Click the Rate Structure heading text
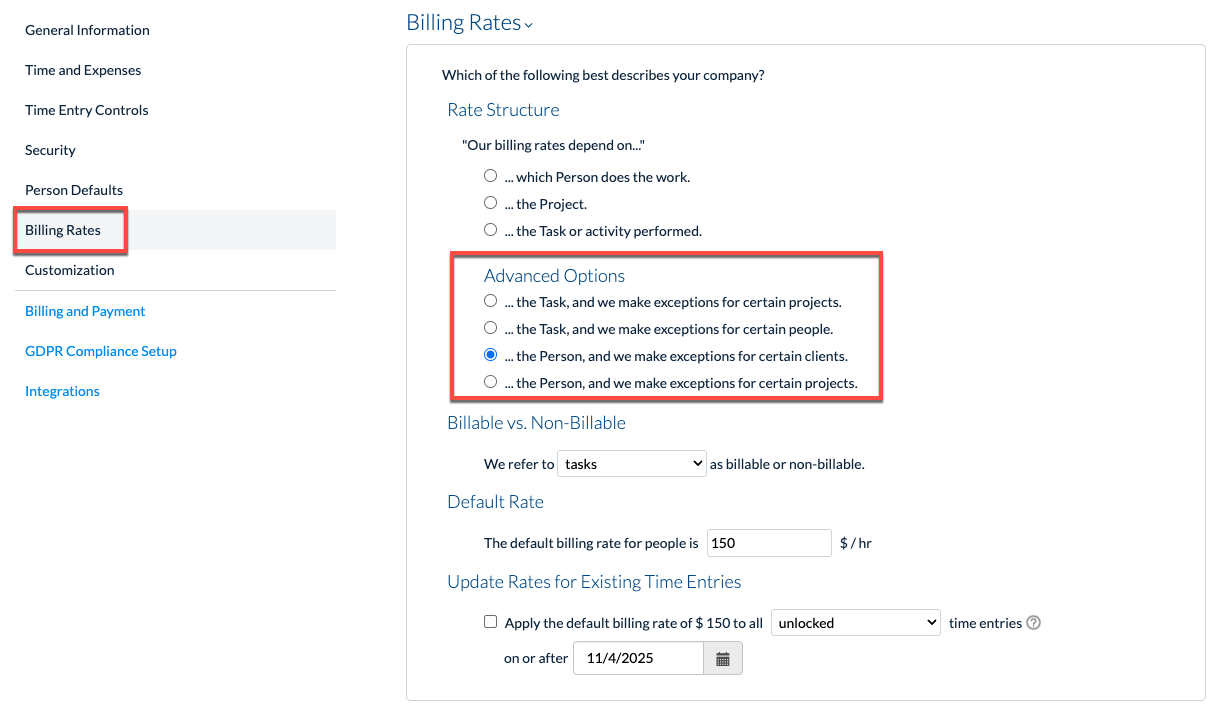The width and height of the screenshot is (1220, 720). pos(503,110)
